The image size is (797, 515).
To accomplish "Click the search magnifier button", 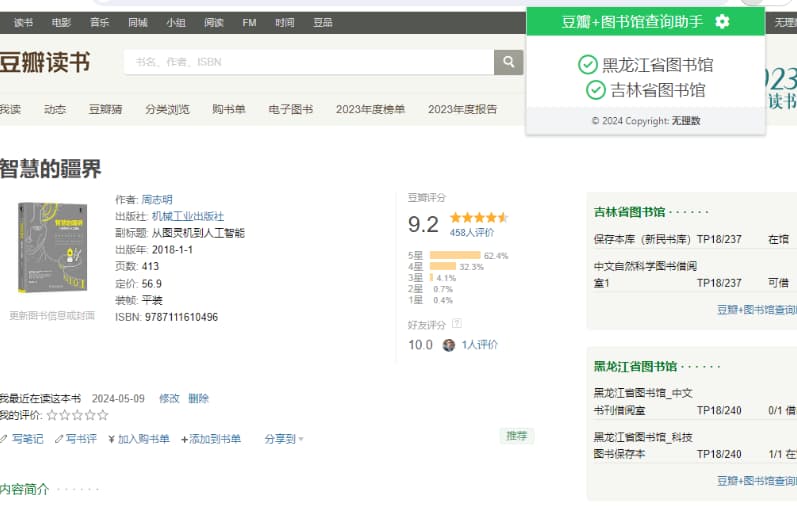I will pyautogui.click(x=509, y=62).
